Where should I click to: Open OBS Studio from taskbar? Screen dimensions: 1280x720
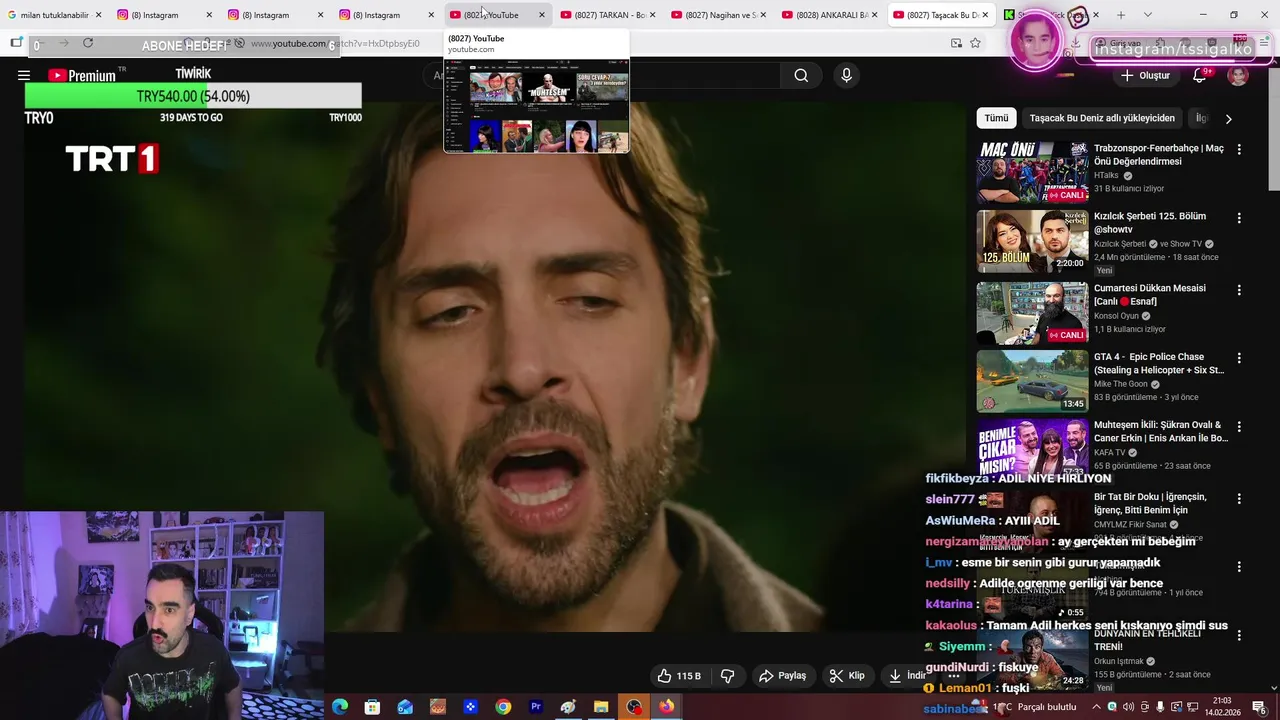tap(634, 707)
